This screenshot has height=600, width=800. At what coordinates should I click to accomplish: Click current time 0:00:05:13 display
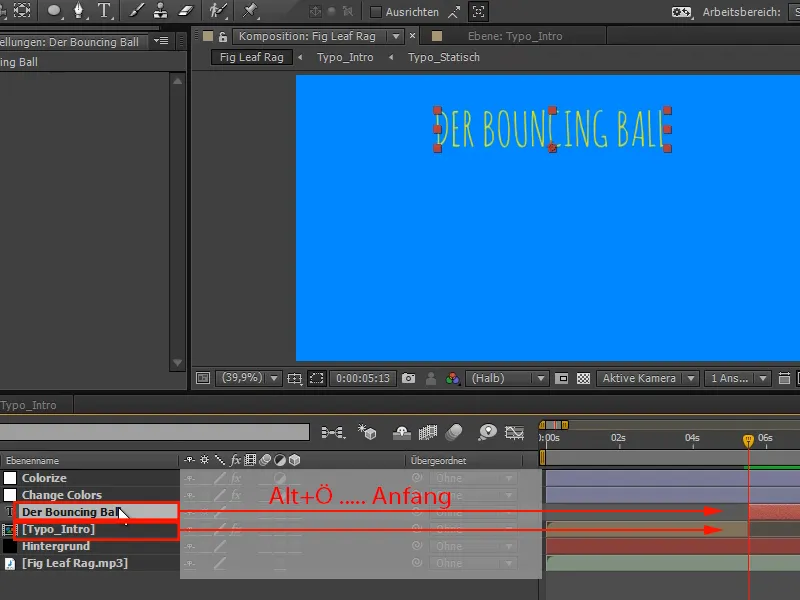(363, 378)
